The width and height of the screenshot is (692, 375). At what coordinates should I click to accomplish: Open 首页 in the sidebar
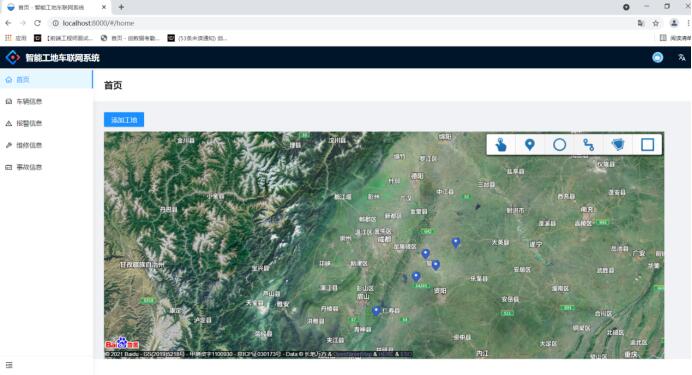point(46,79)
